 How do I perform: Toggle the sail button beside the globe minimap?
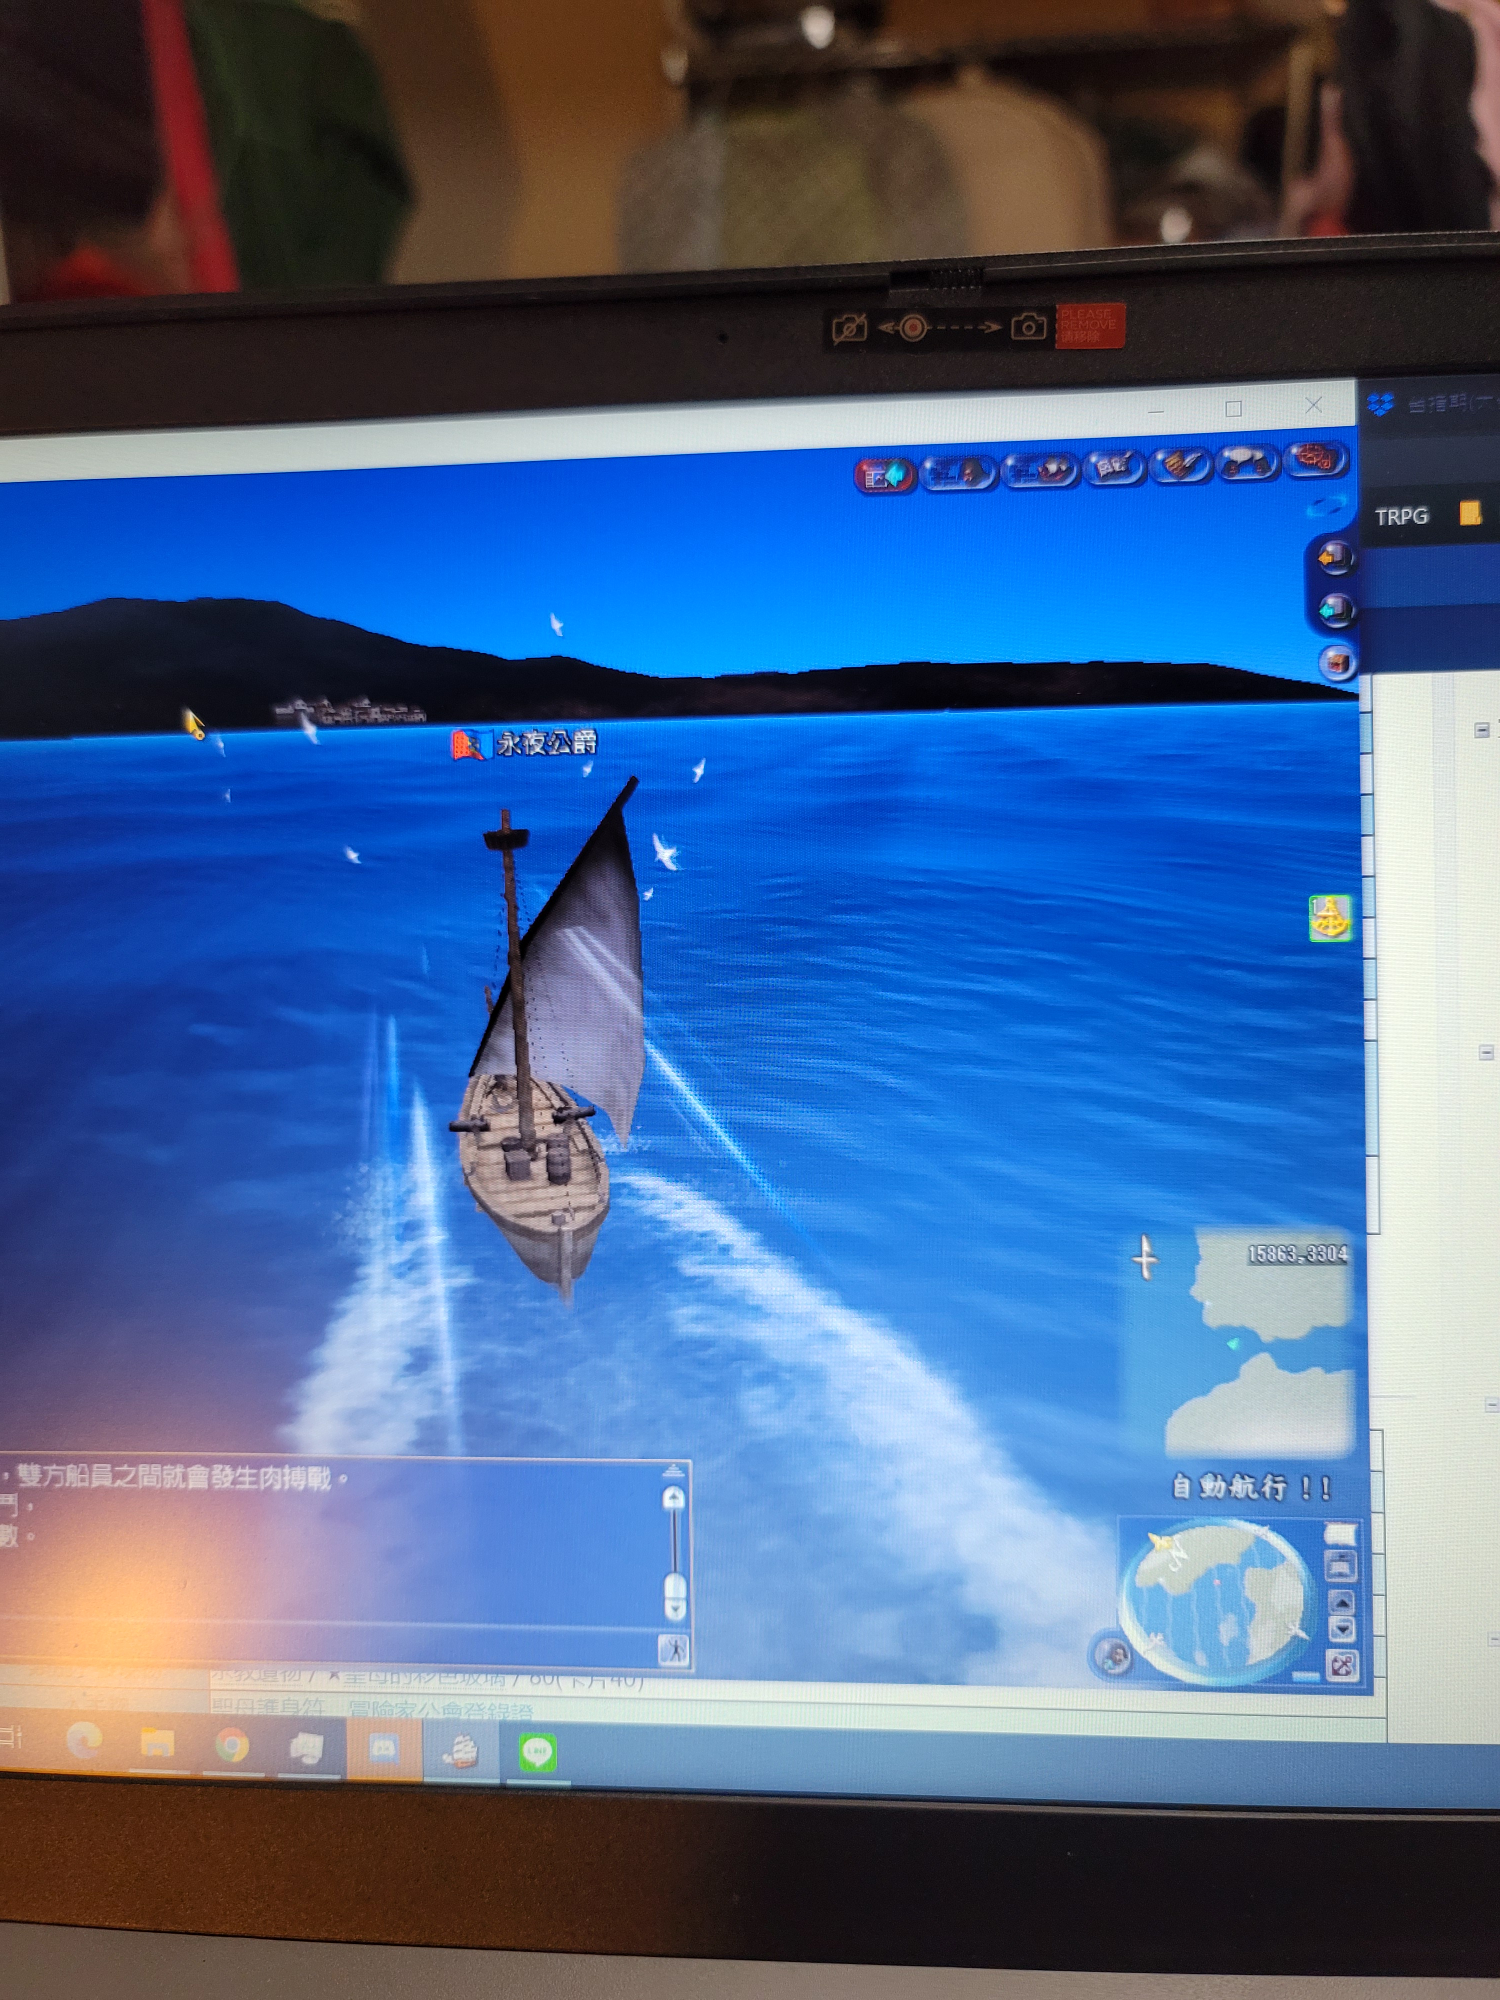pos(1339,1535)
